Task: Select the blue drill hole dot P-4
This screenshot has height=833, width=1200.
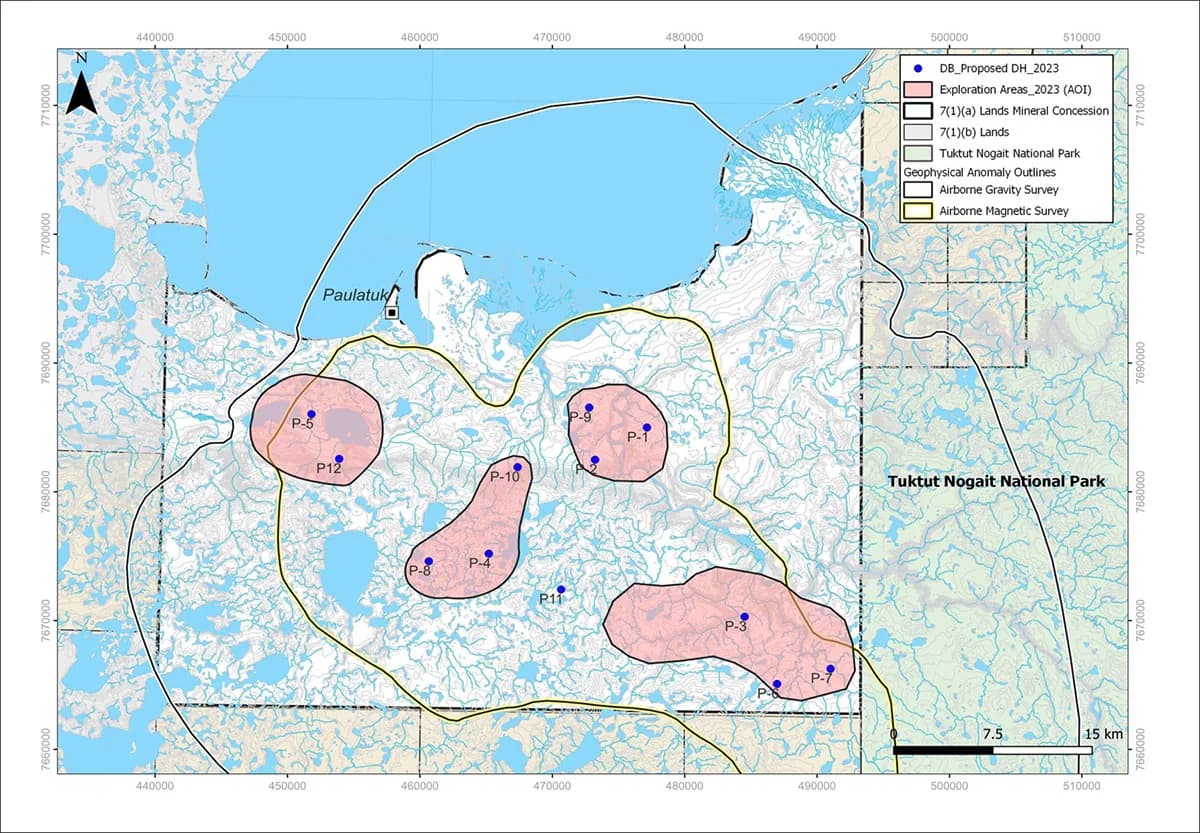Action: [489, 554]
